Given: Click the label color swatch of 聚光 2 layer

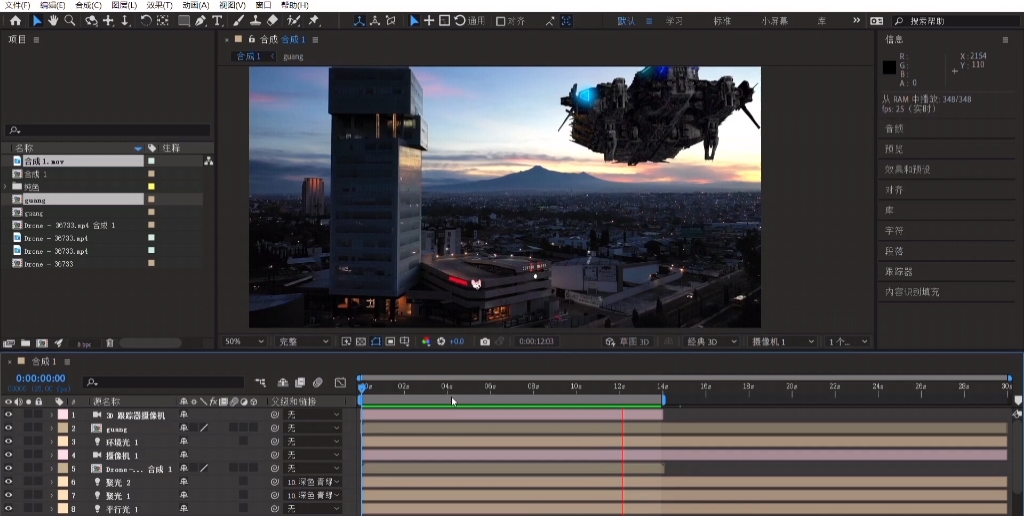Looking at the screenshot, I should (62, 482).
